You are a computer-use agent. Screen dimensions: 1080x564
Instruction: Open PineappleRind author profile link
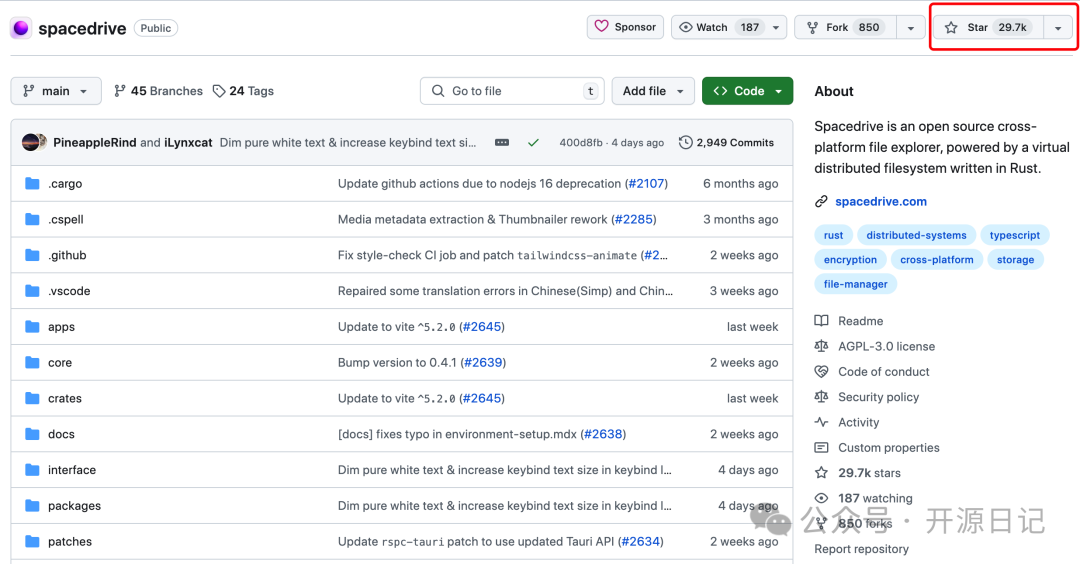point(94,143)
